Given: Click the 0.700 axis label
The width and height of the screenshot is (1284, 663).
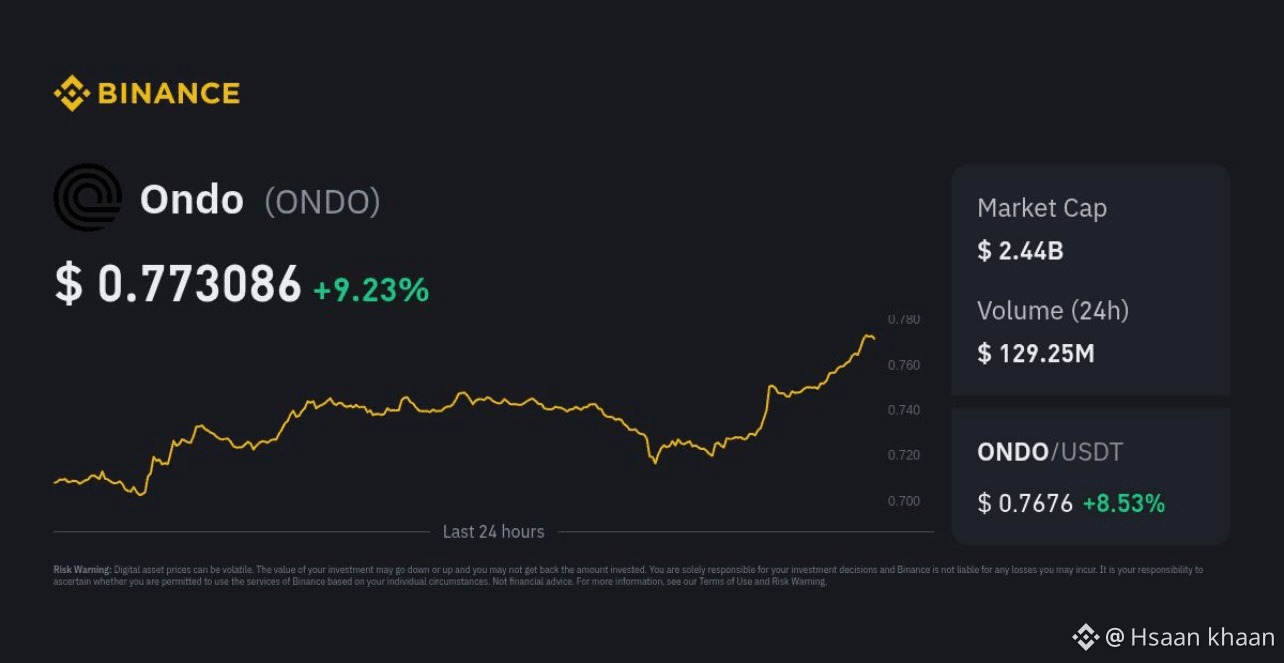Looking at the screenshot, I should [904, 501].
